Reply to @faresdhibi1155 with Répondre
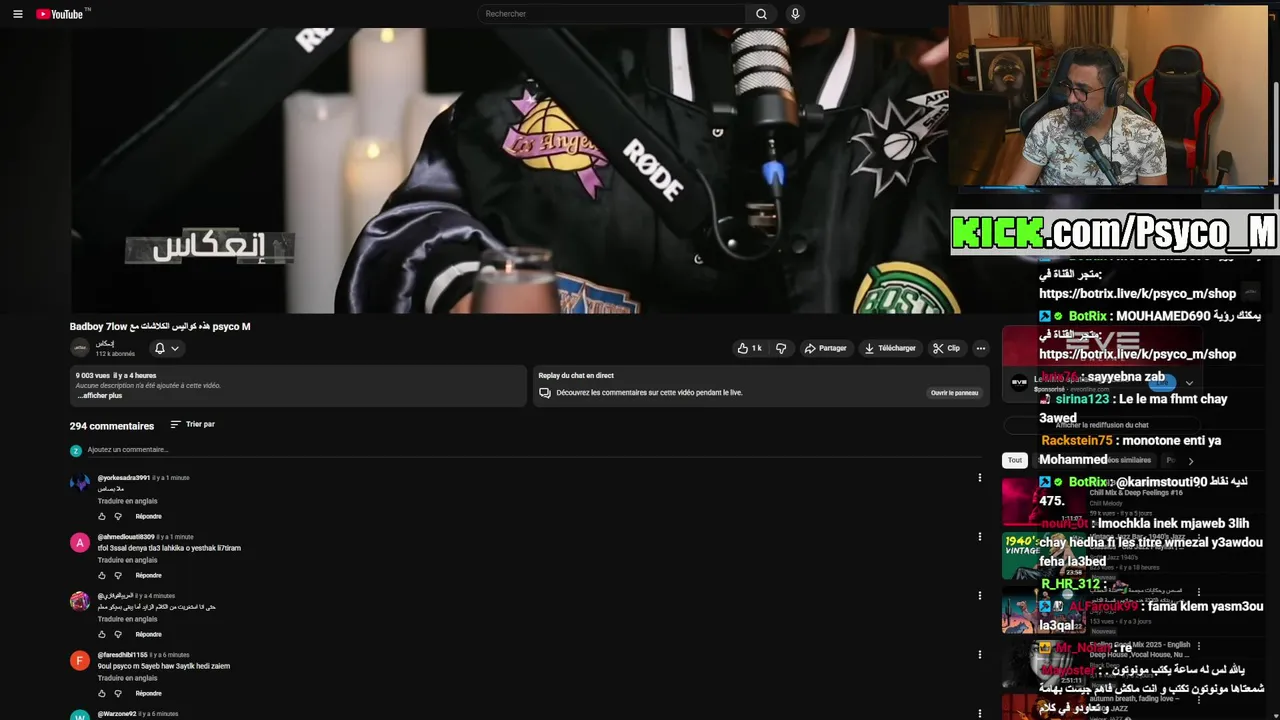 tap(148, 693)
